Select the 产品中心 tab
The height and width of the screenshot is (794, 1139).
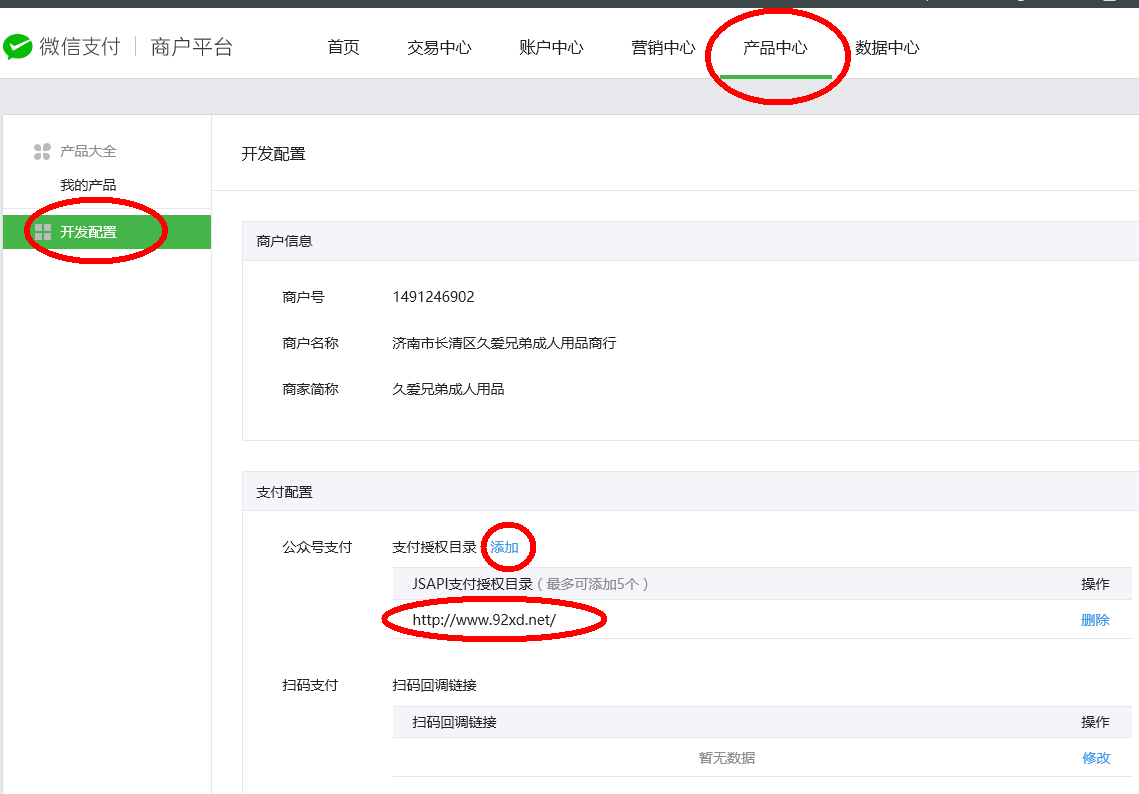(x=775, y=47)
